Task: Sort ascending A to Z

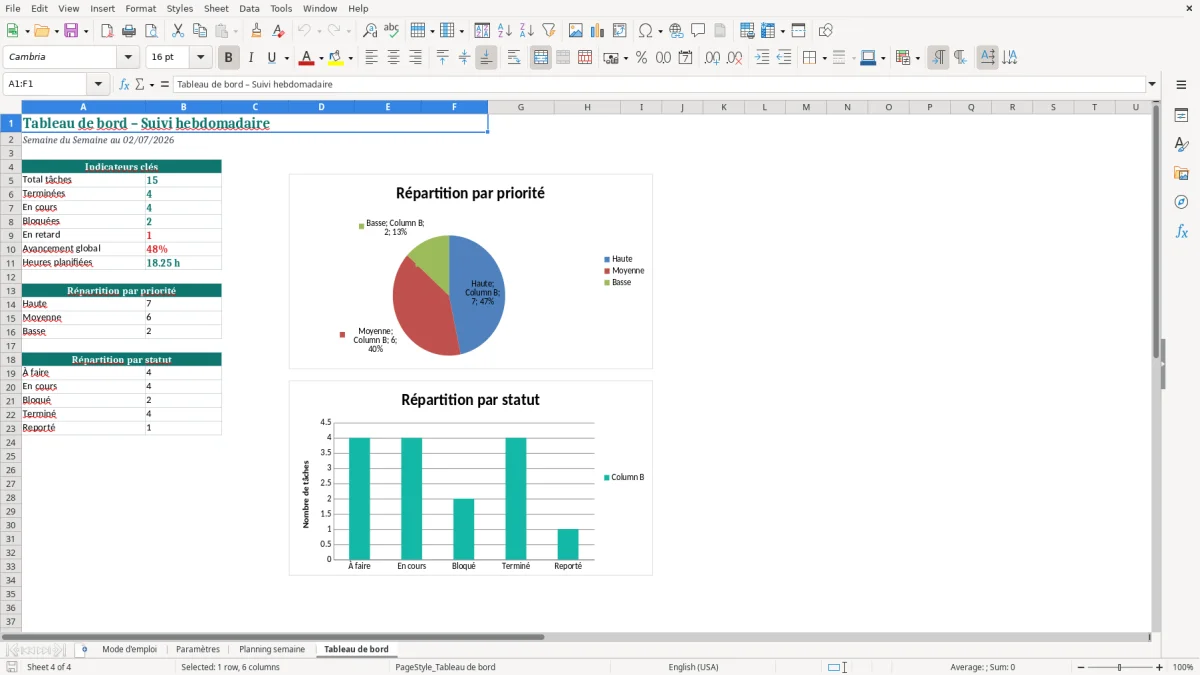Action: pos(505,31)
